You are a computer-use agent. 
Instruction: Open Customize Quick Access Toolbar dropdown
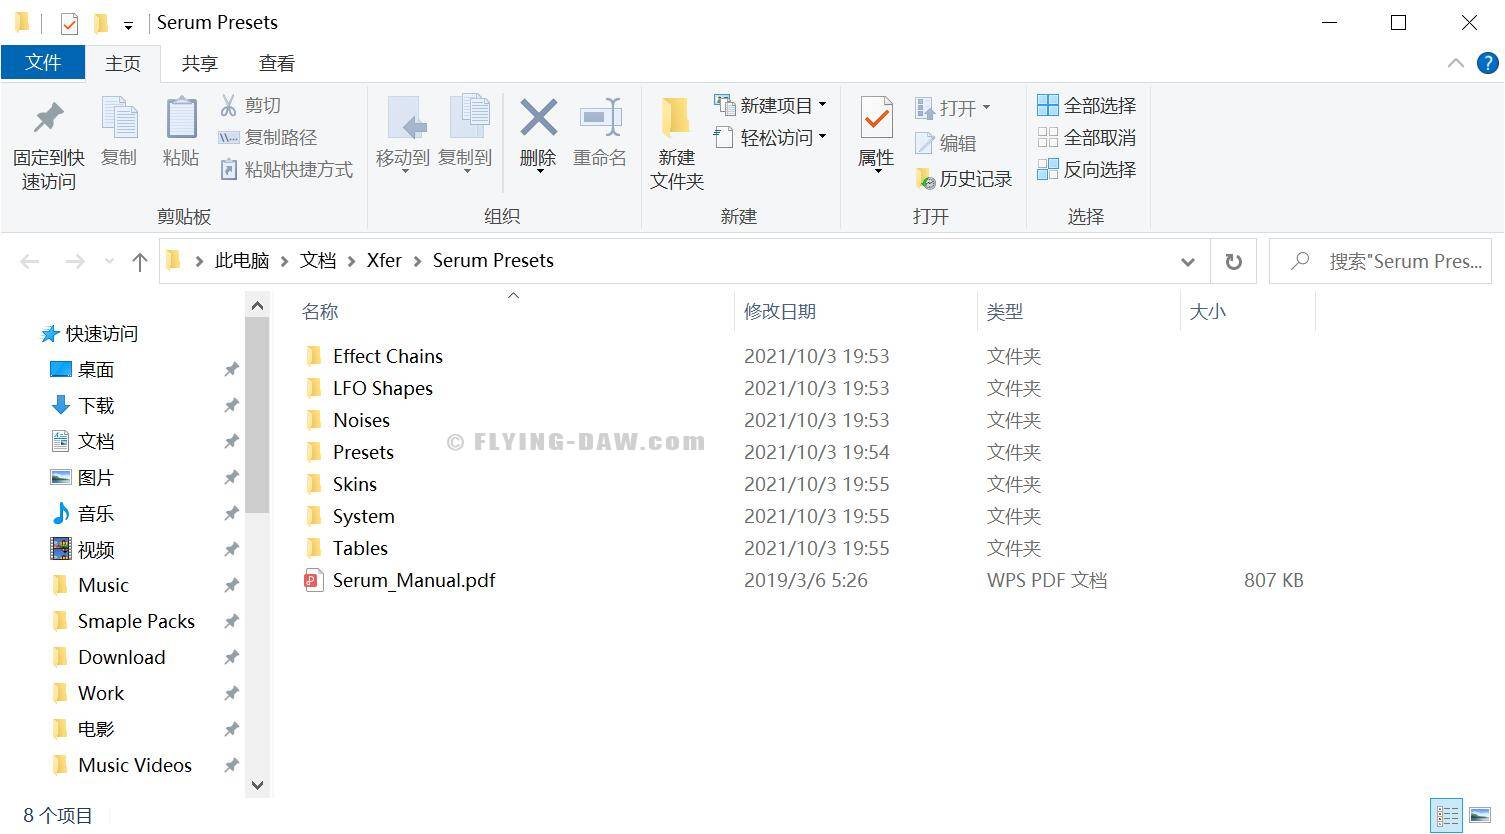coord(128,25)
